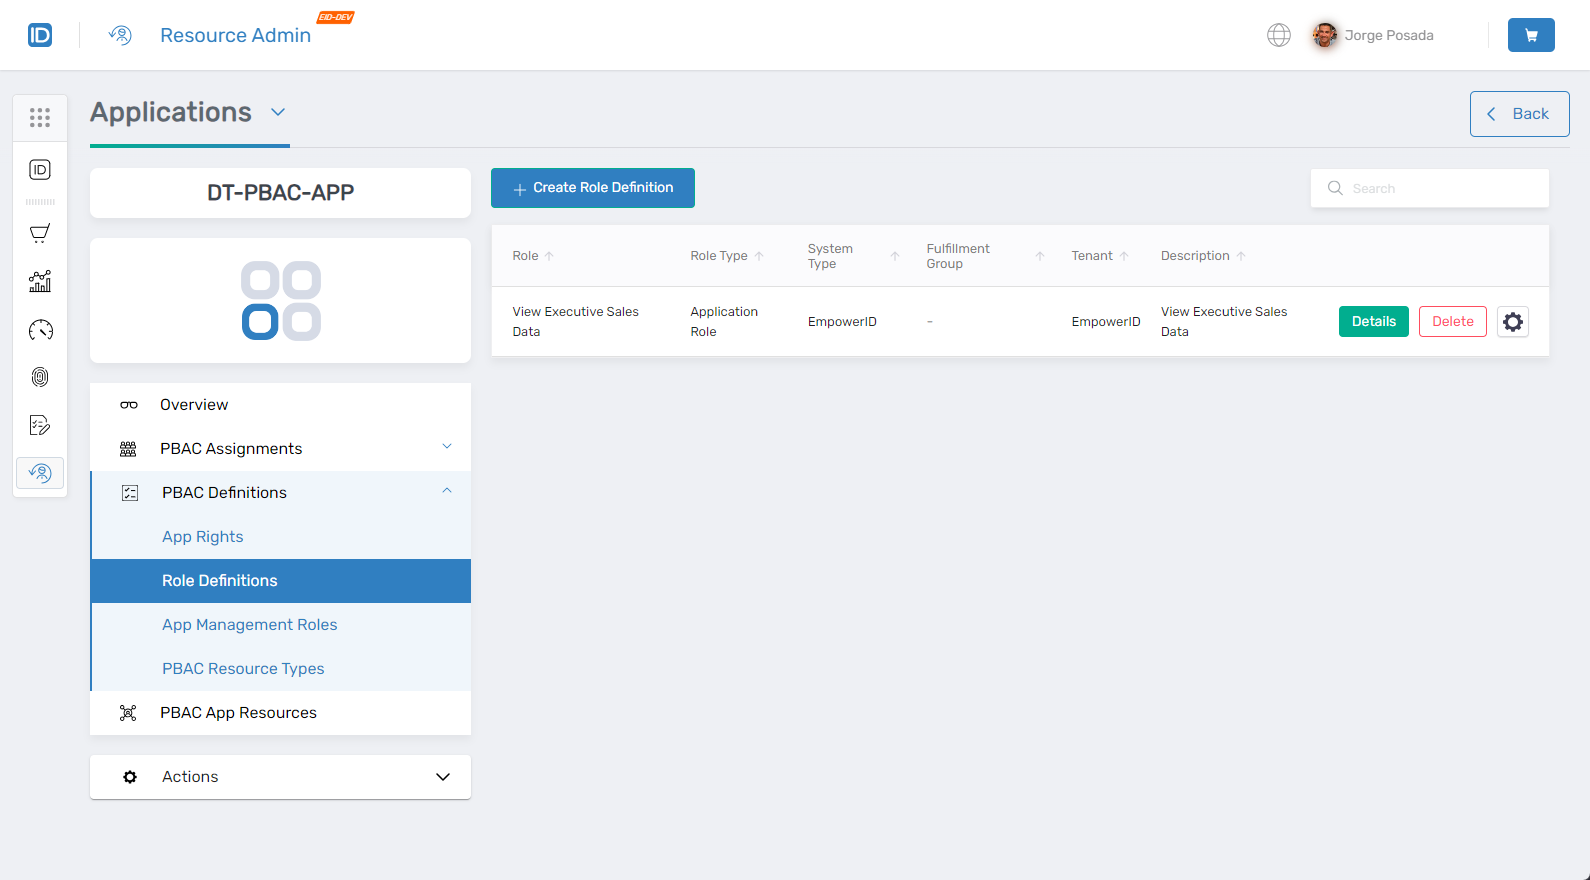Open the shopping cart button in header

(x=1530, y=35)
